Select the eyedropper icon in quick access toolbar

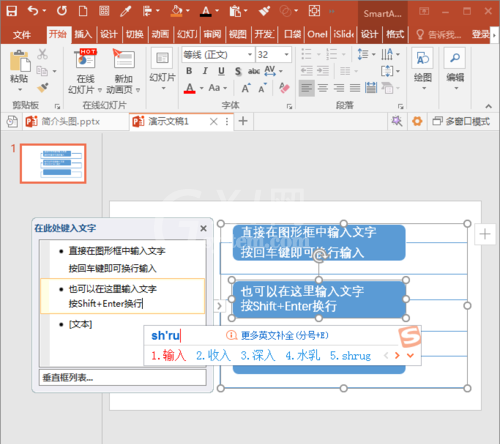[125, 11]
